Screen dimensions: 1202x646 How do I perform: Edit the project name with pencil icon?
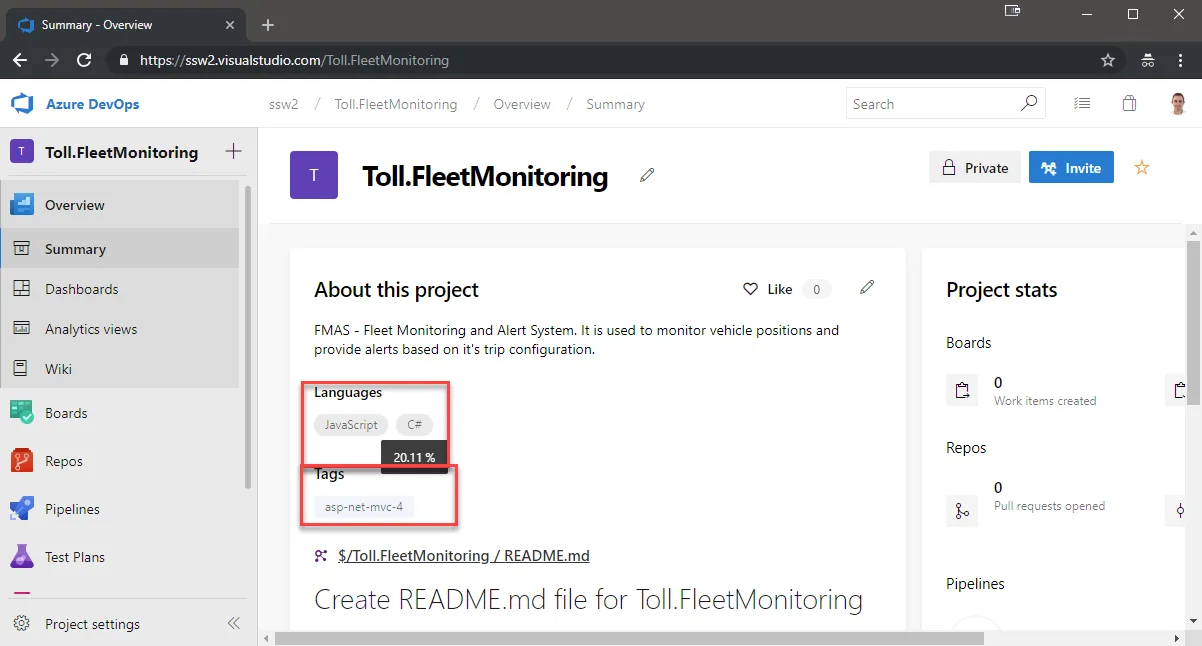coord(647,176)
